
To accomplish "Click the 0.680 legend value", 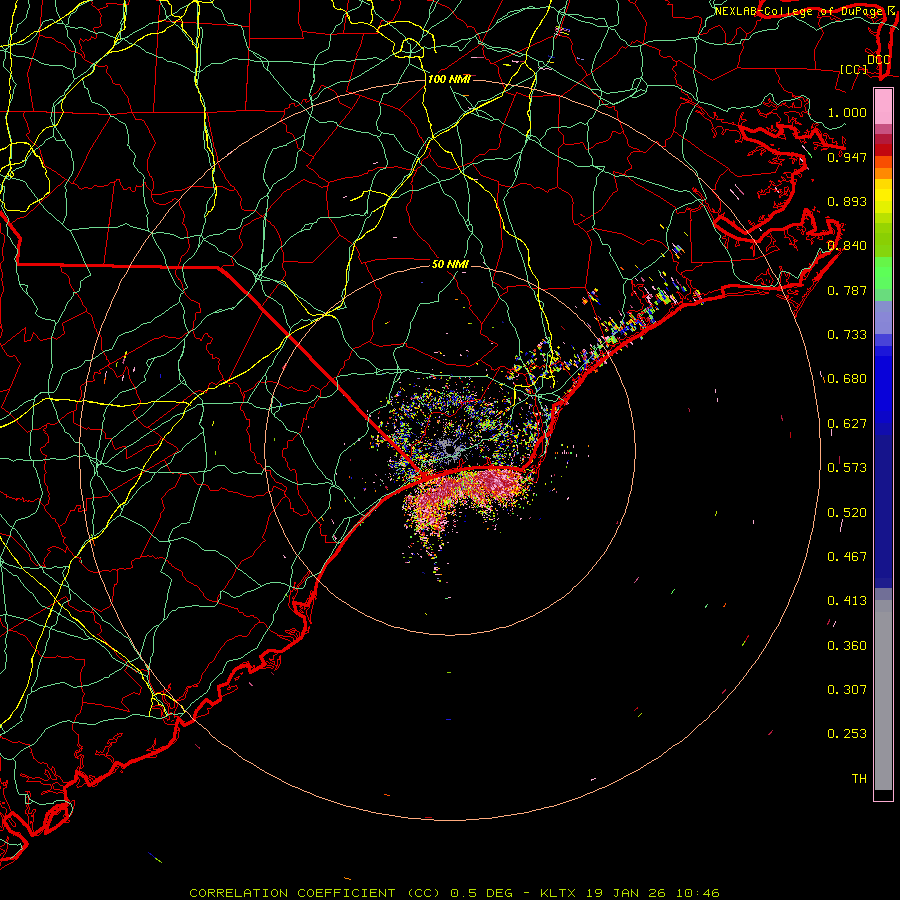I will (847, 378).
